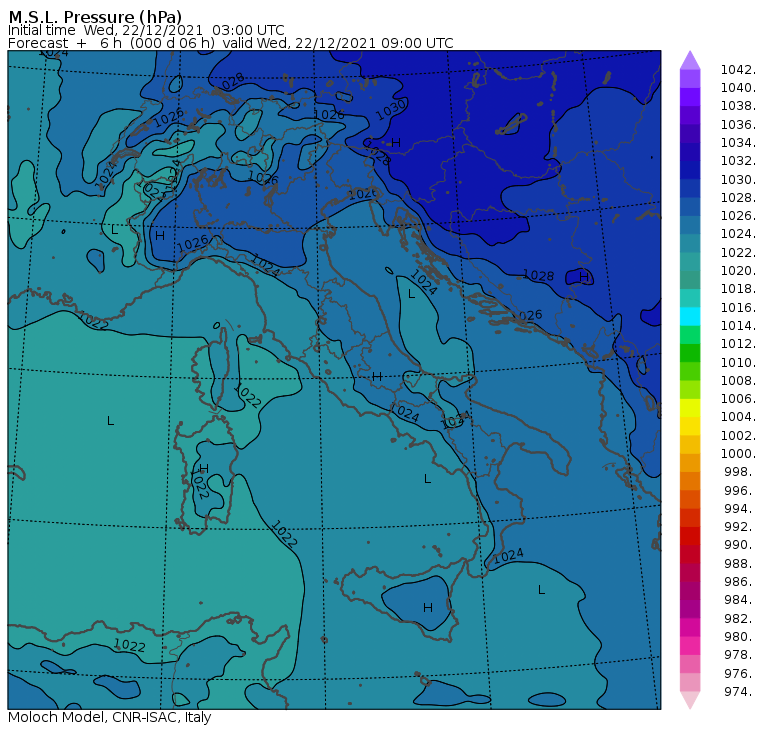Screen dimensions: 760x731
Task: Click the "1030" contour label on the map
Action: [x=391, y=110]
